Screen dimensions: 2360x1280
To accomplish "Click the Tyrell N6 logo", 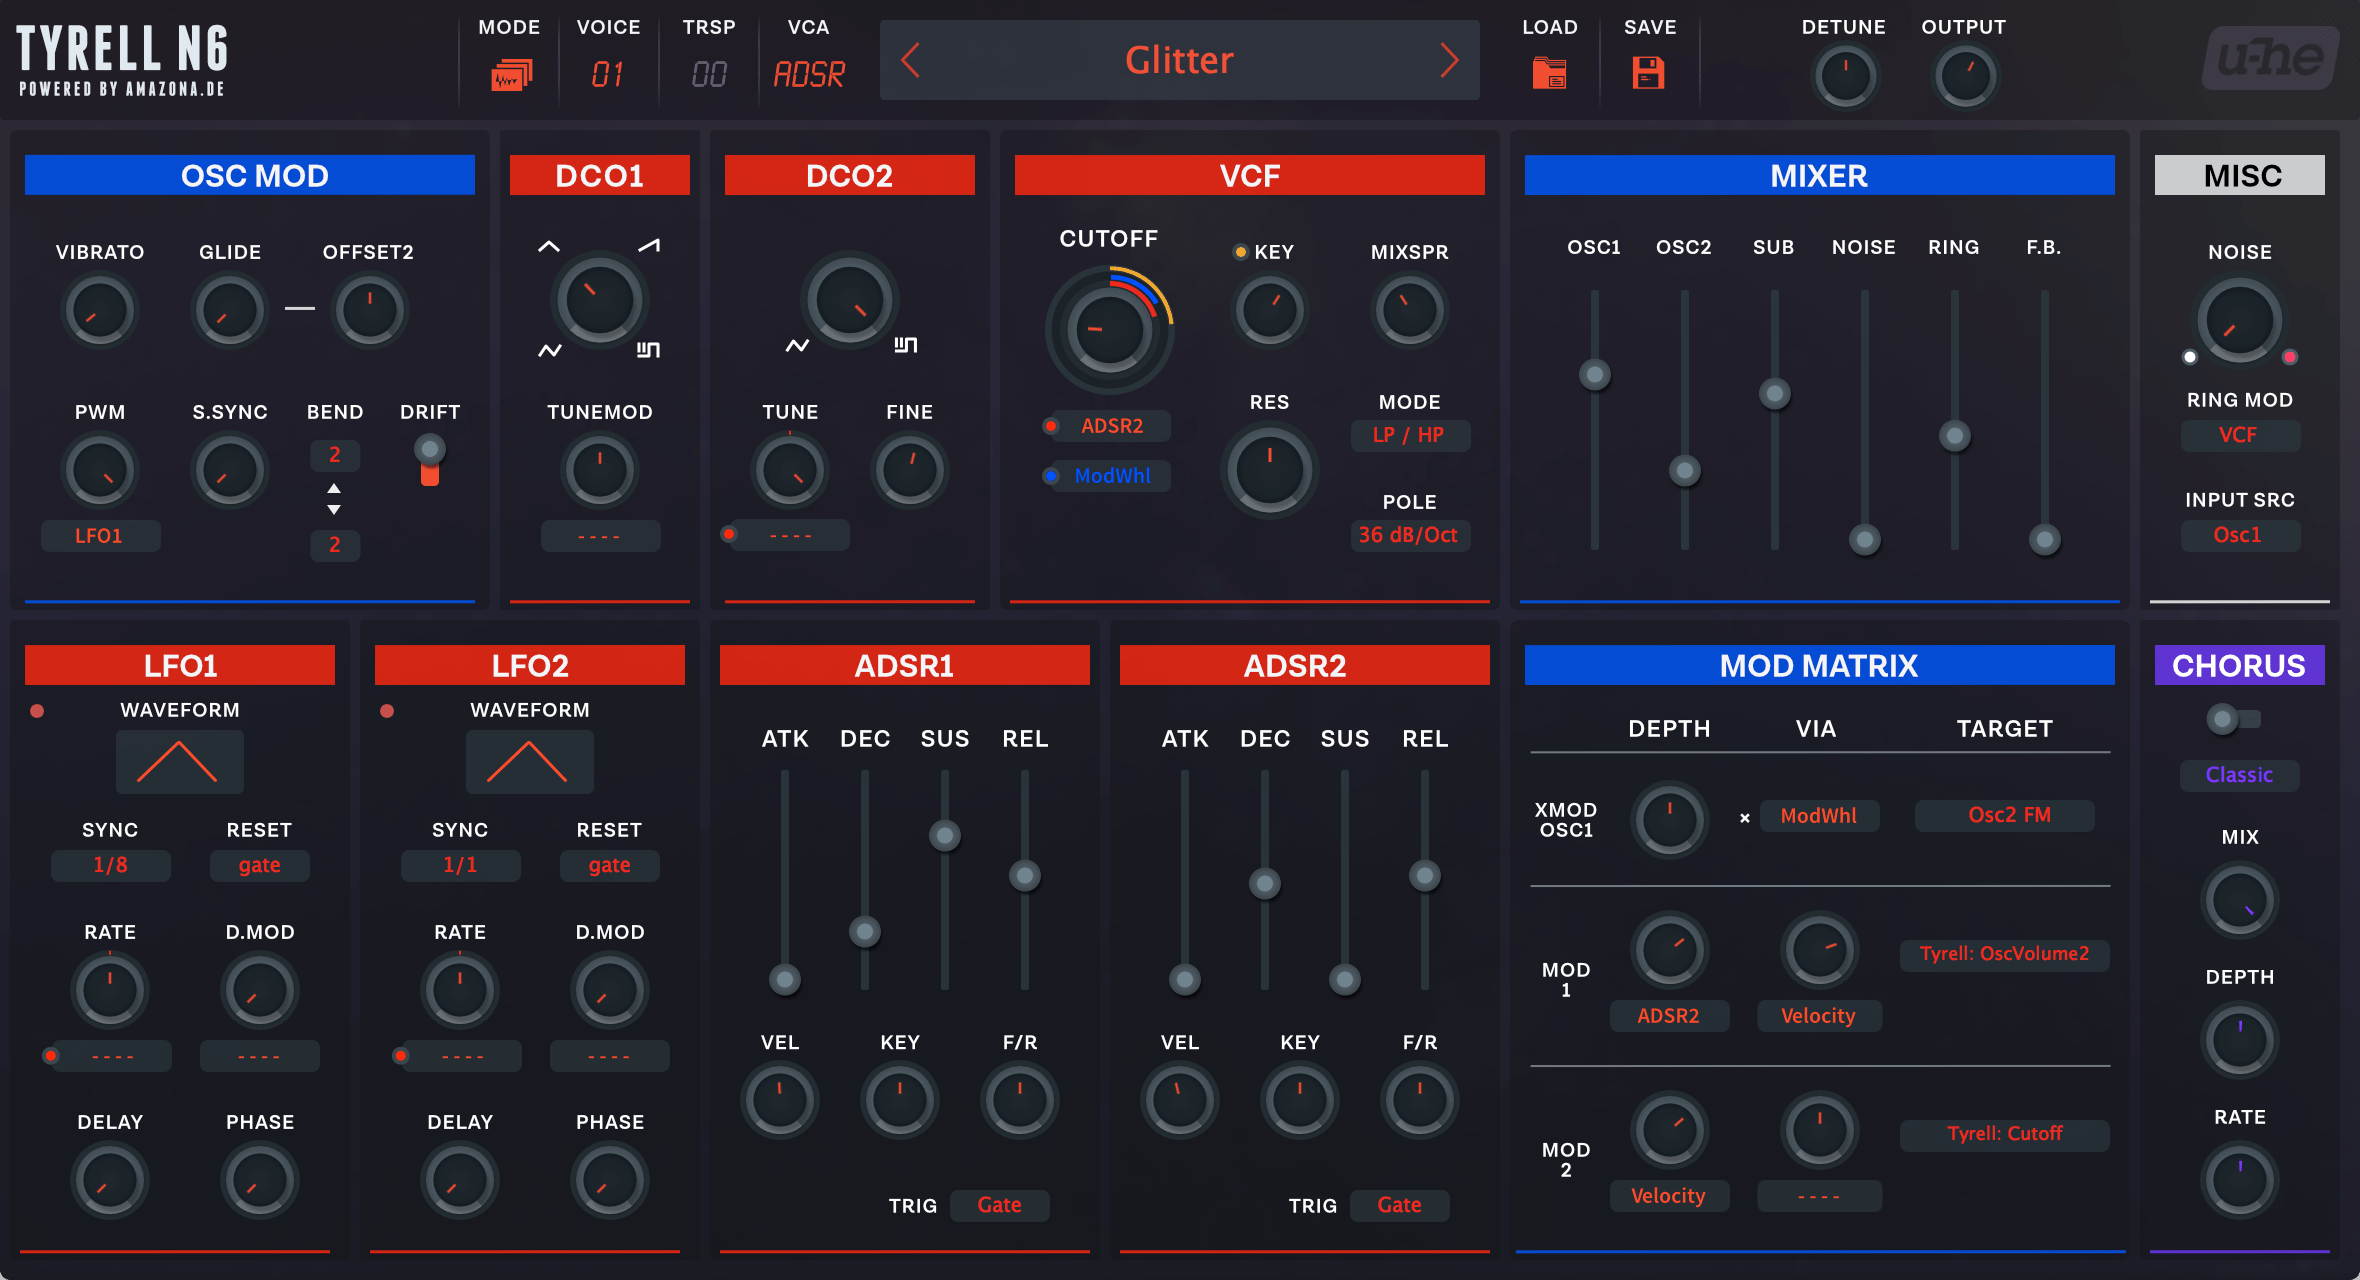I will click(x=122, y=60).
